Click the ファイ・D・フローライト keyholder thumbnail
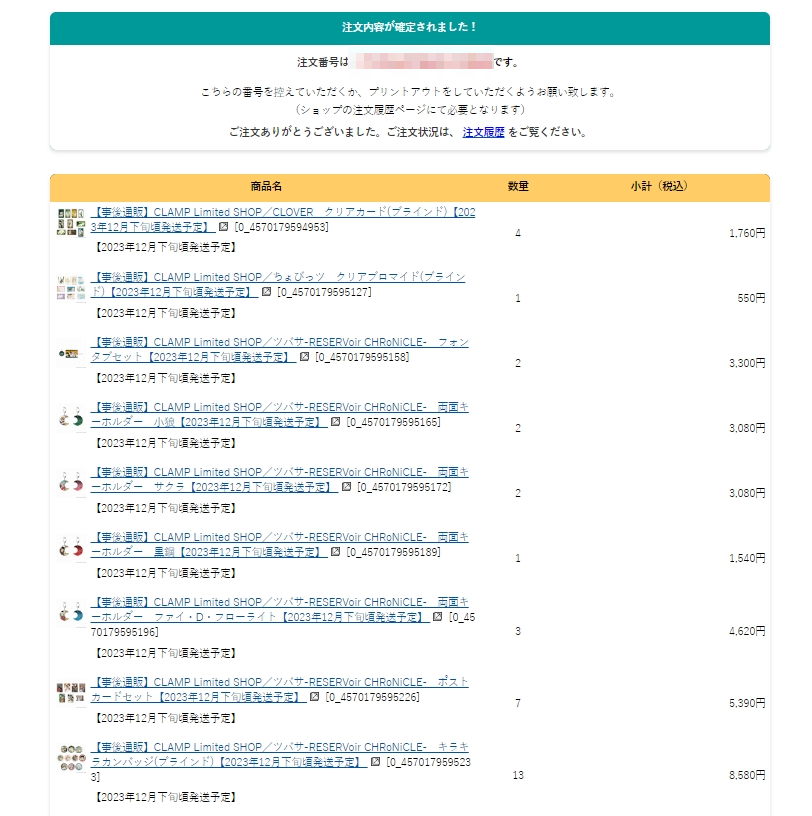Image resolution: width=812 pixels, height=816 pixels. (x=71, y=613)
